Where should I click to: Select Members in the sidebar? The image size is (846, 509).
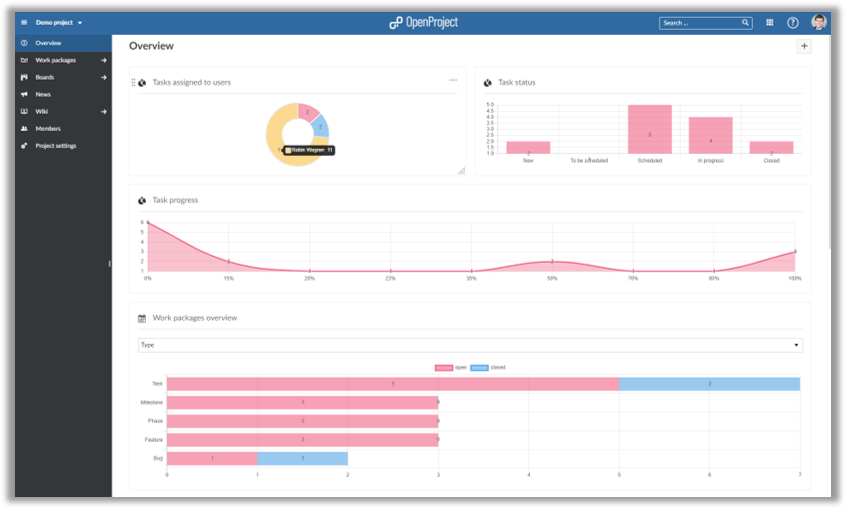click(x=48, y=128)
